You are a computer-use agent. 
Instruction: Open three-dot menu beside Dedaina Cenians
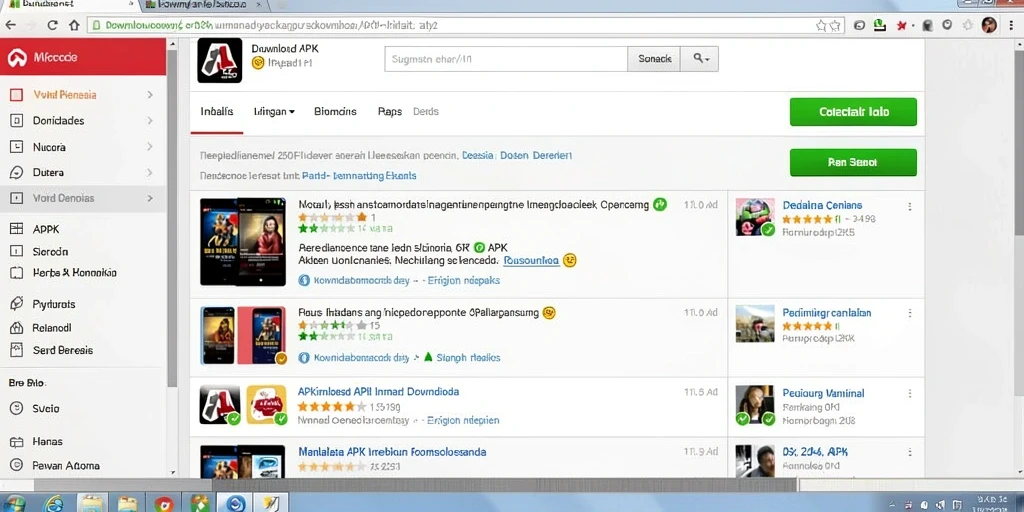(910, 206)
